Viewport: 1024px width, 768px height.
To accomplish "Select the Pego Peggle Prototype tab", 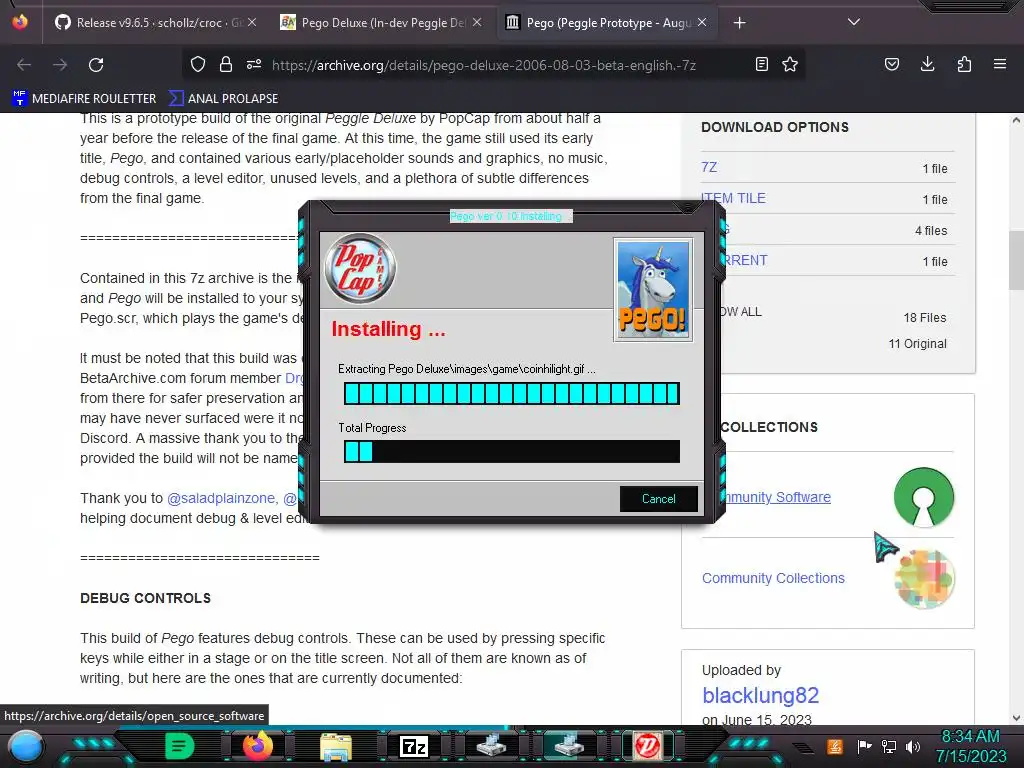I will point(607,23).
